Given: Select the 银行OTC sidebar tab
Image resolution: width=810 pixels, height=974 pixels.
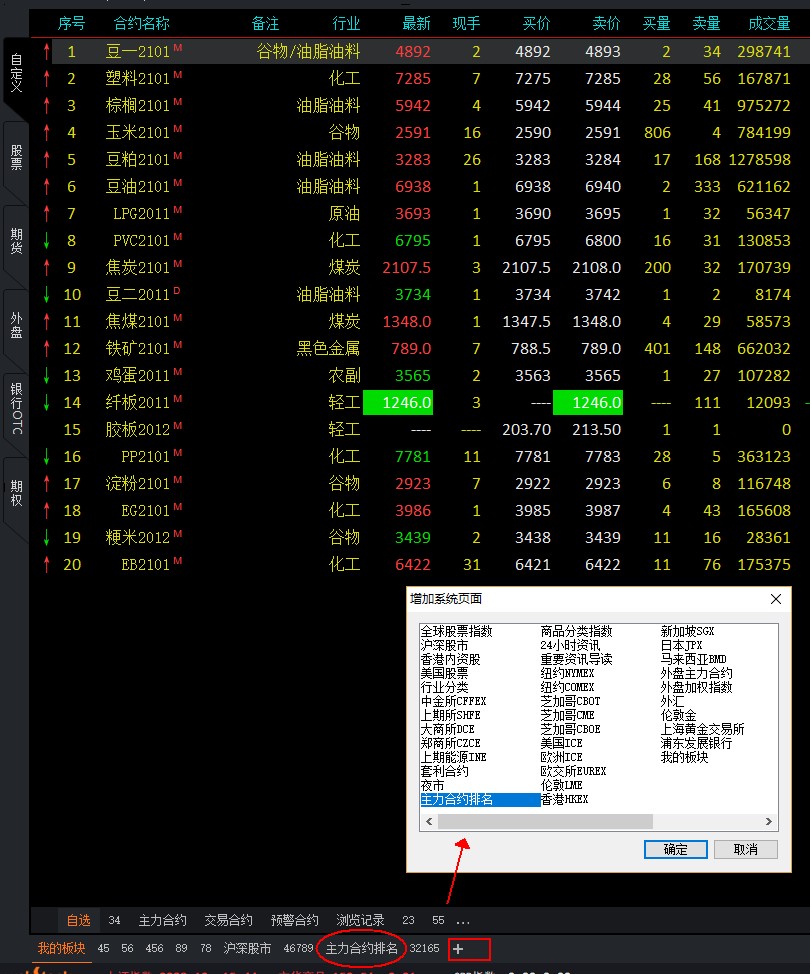Looking at the screenshot, I should click(16, 408).
